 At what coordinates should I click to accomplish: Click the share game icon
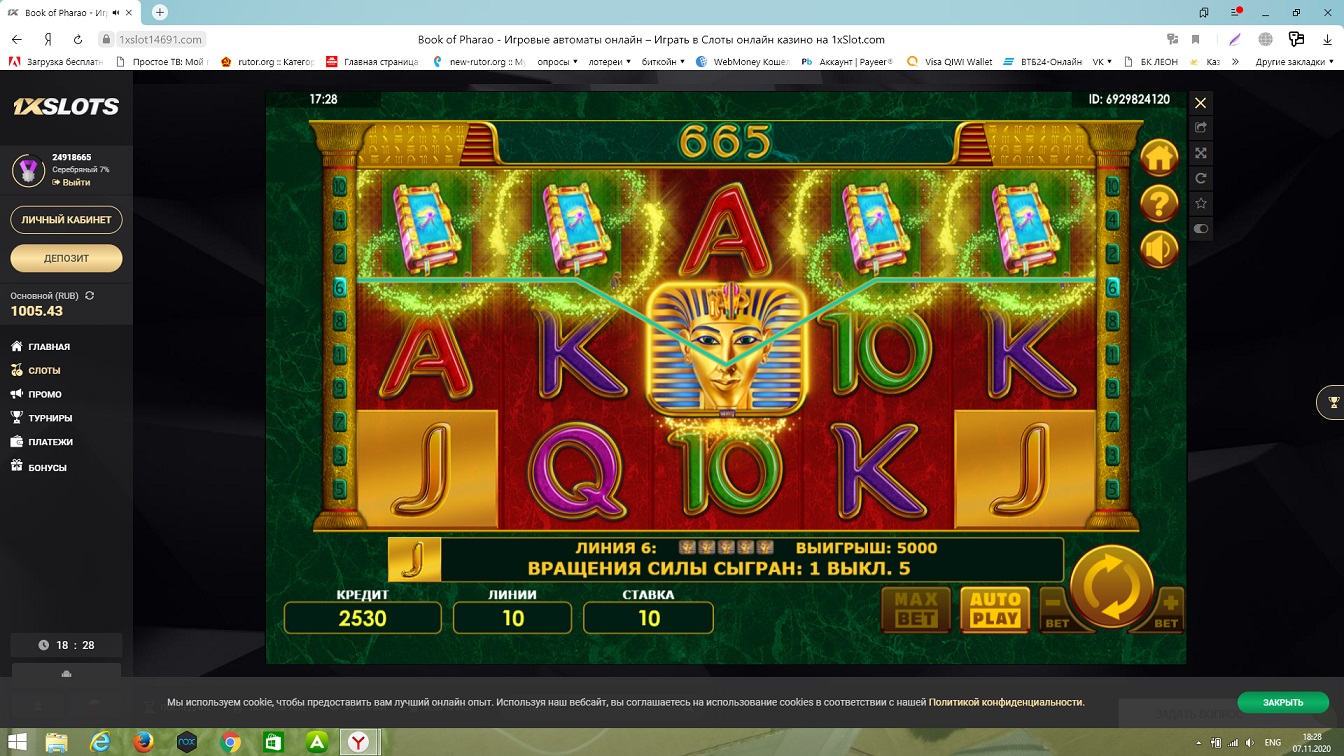pos(1201,128)
